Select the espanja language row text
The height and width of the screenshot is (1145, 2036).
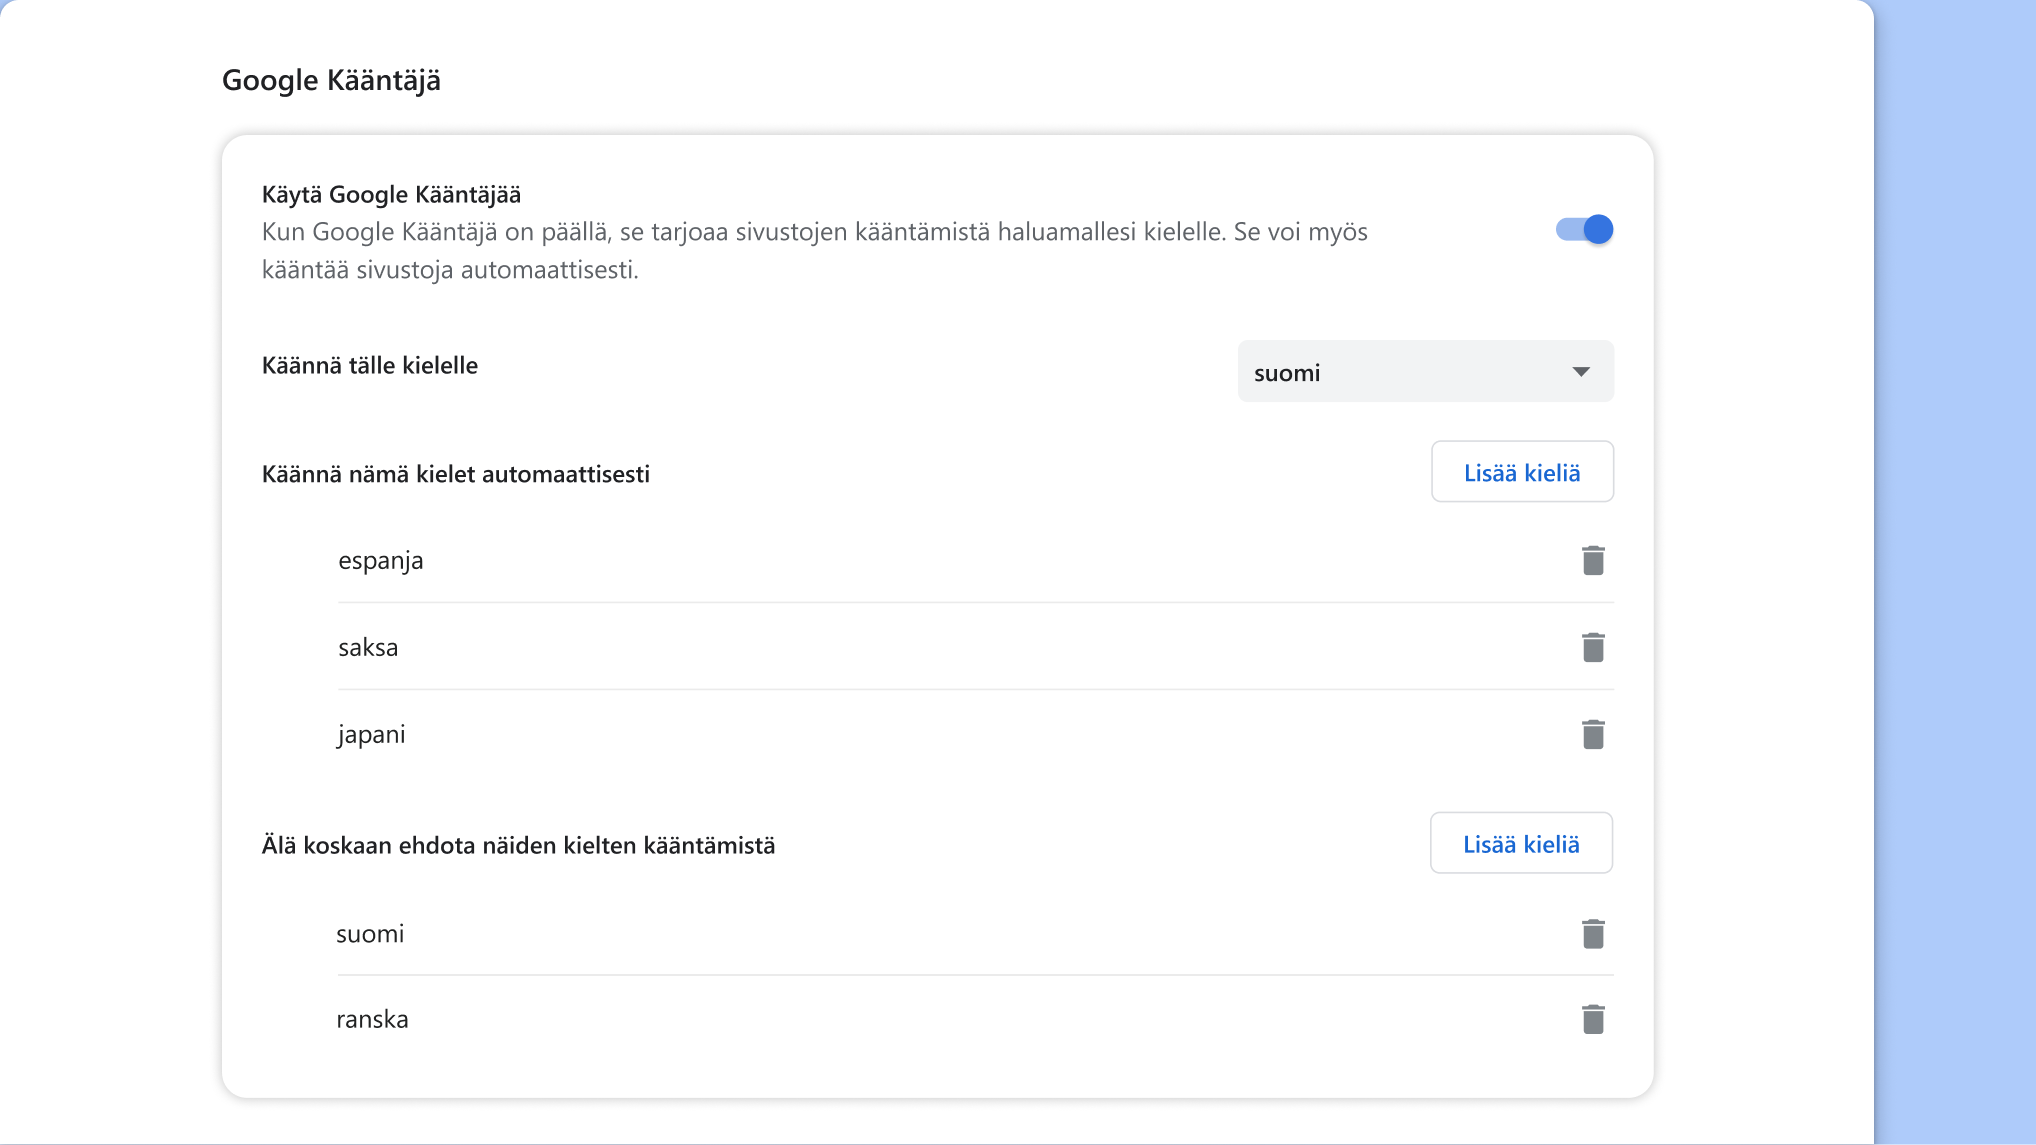click(380, 561)
